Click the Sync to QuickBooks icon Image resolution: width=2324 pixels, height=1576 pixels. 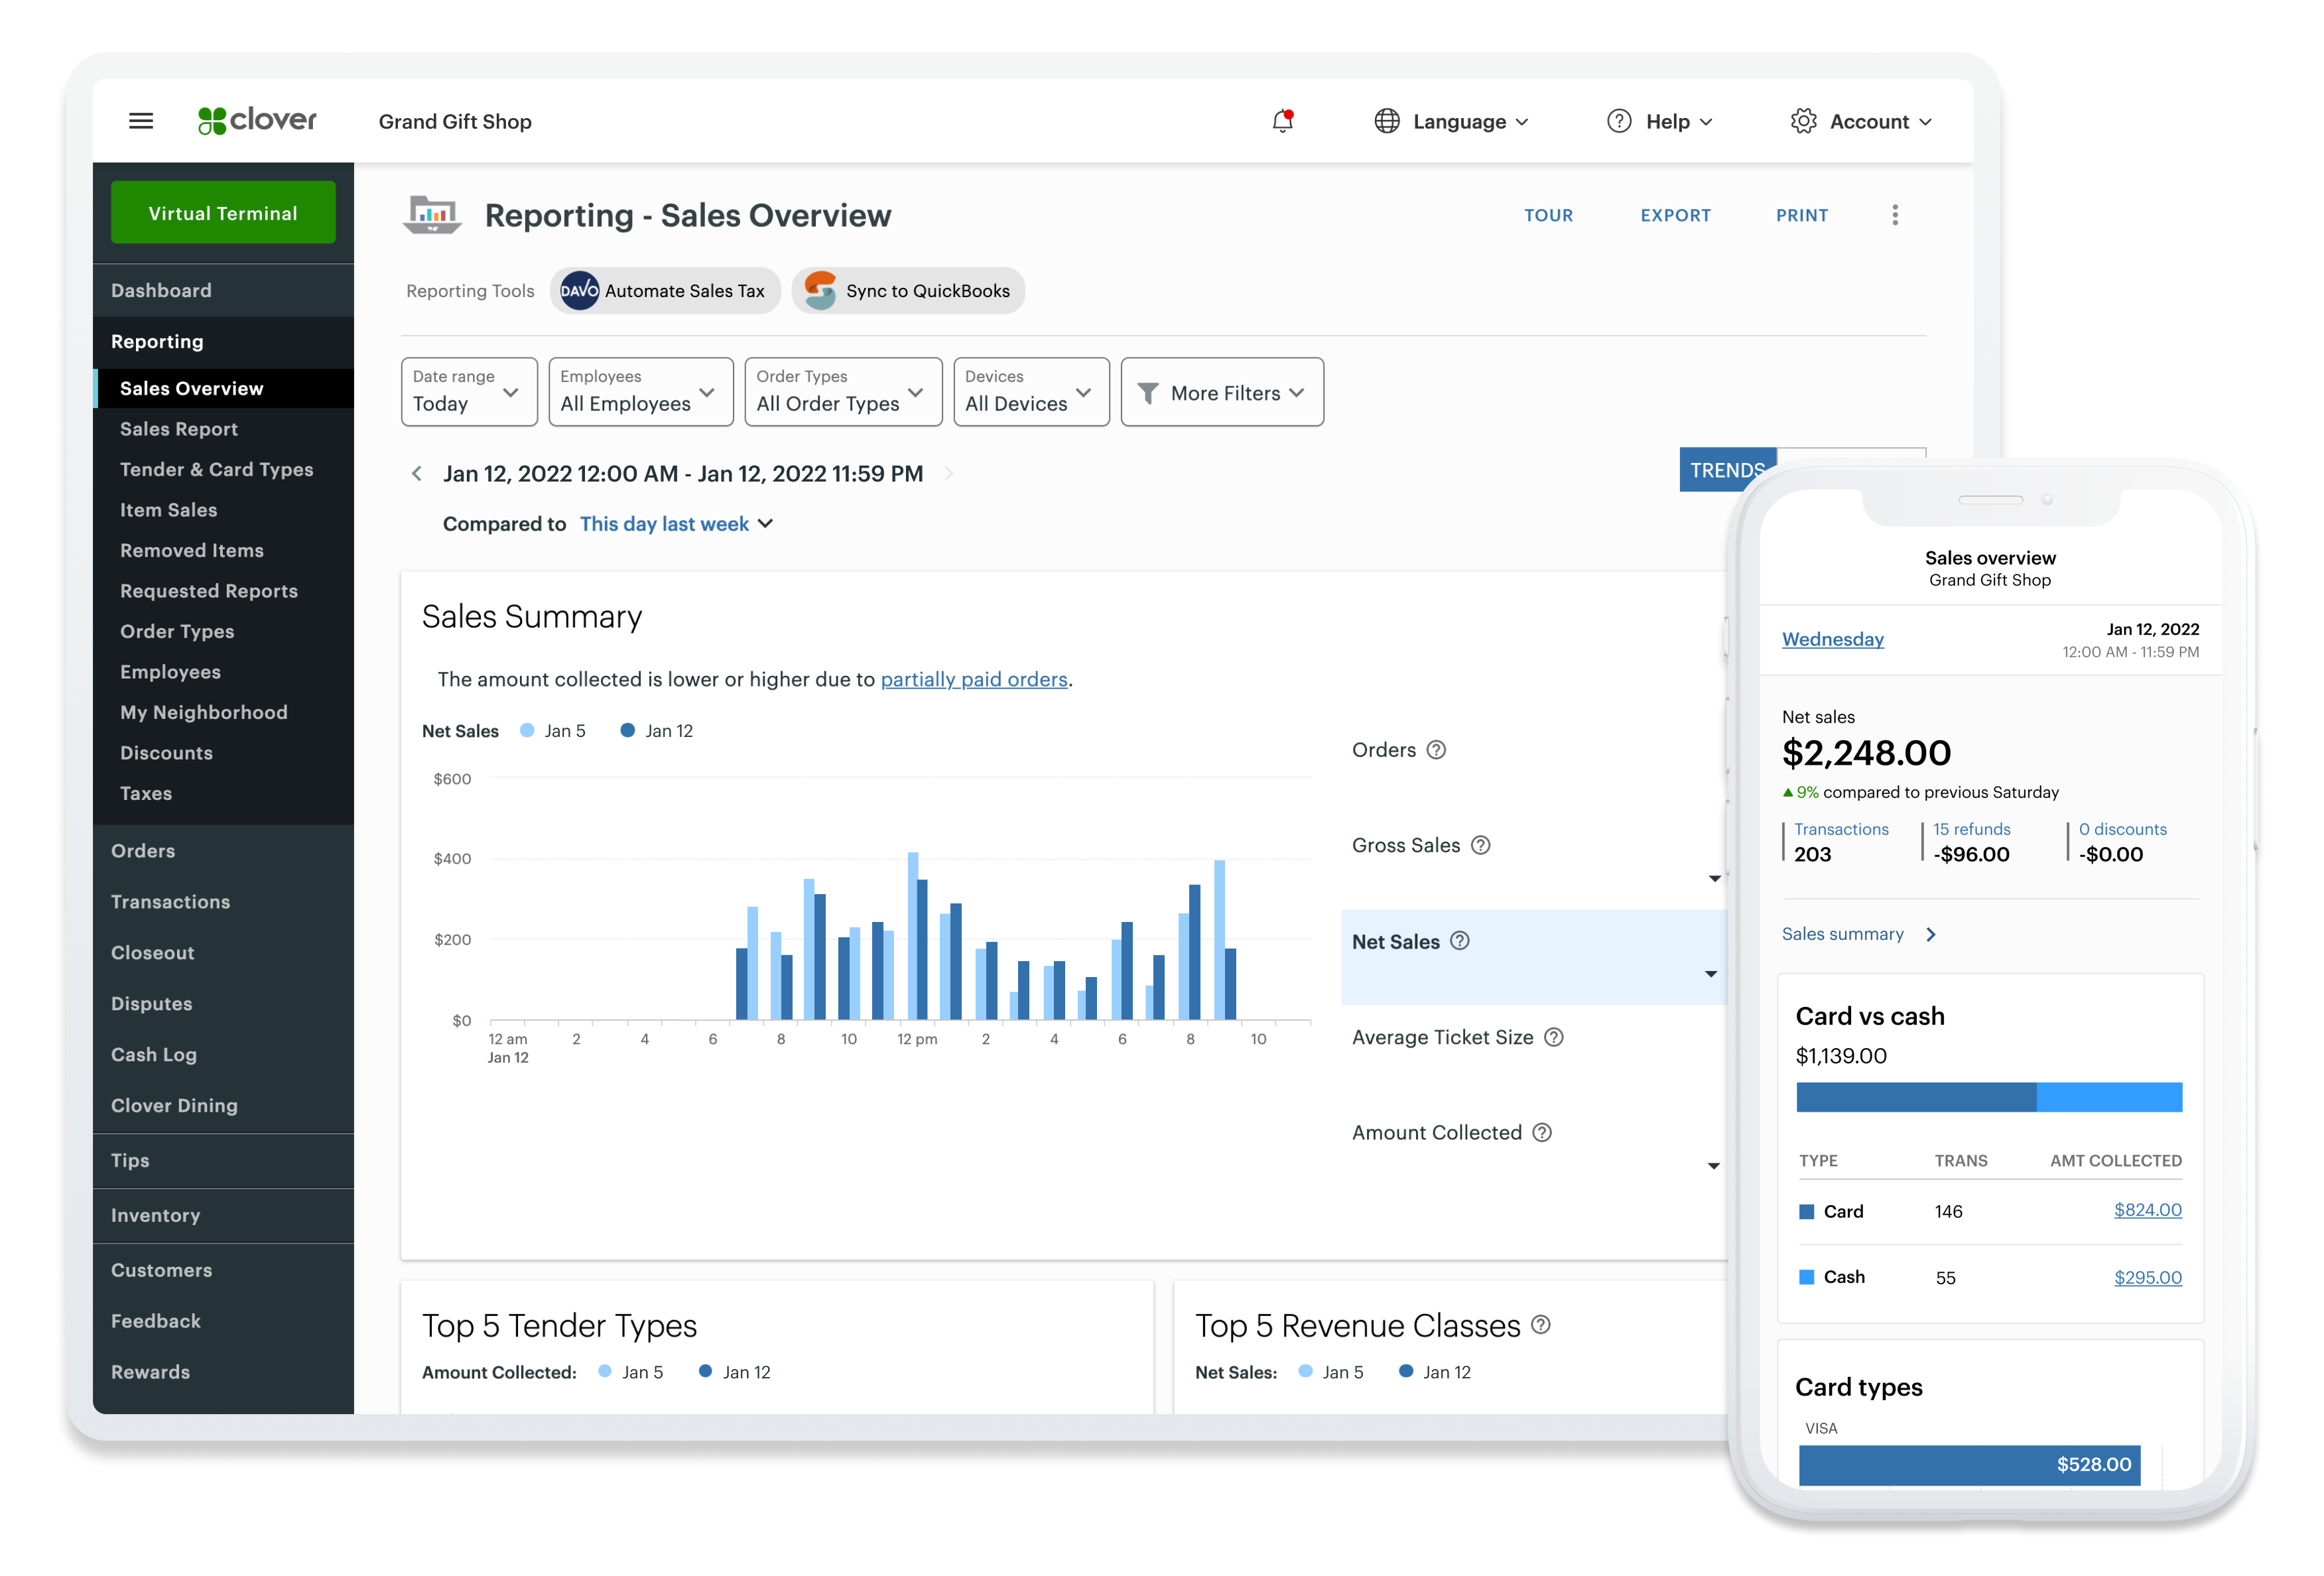(820, 291)
